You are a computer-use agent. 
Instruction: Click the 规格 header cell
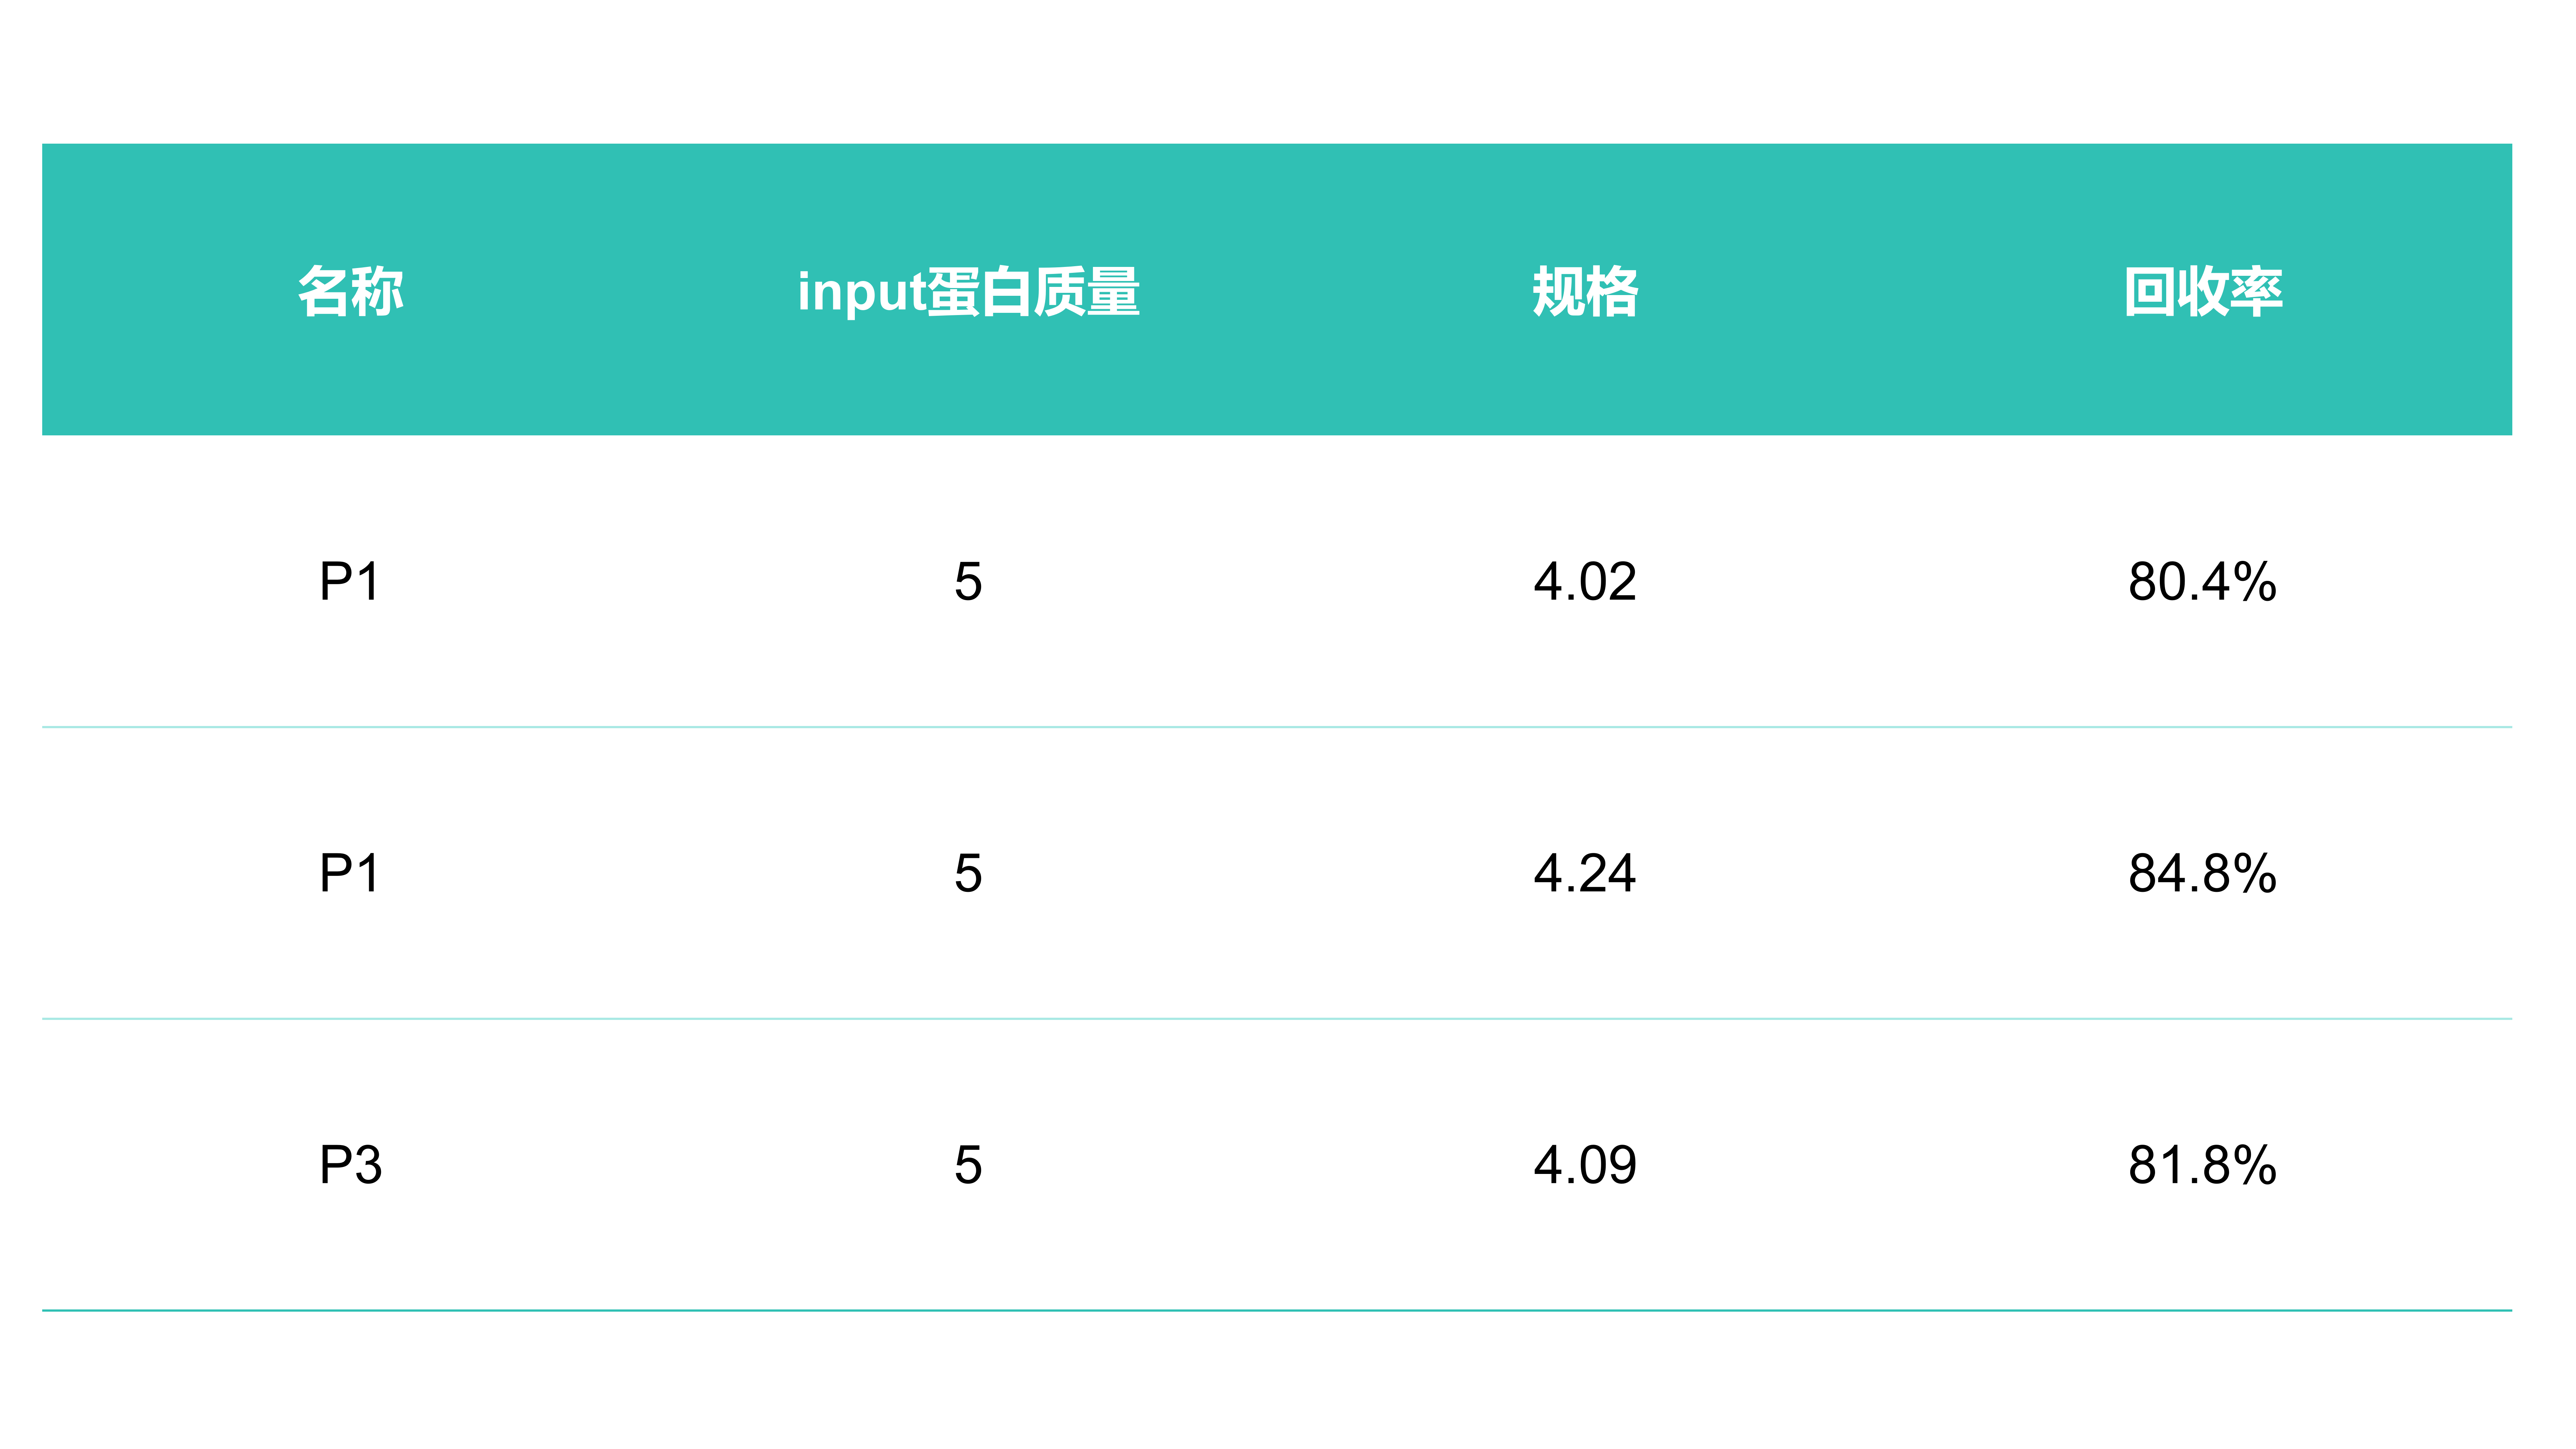point(1585,292)
